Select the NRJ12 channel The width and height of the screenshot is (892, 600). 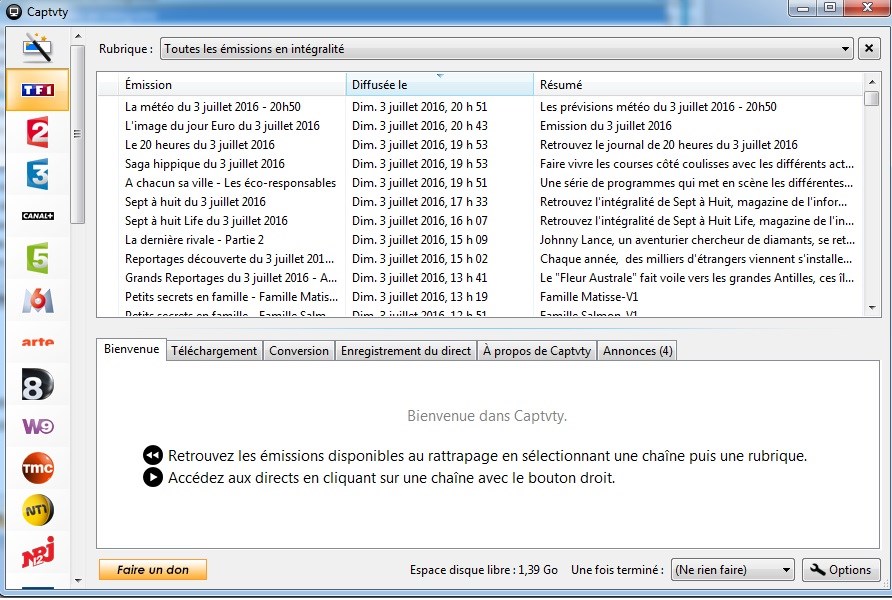coord(38,552)
